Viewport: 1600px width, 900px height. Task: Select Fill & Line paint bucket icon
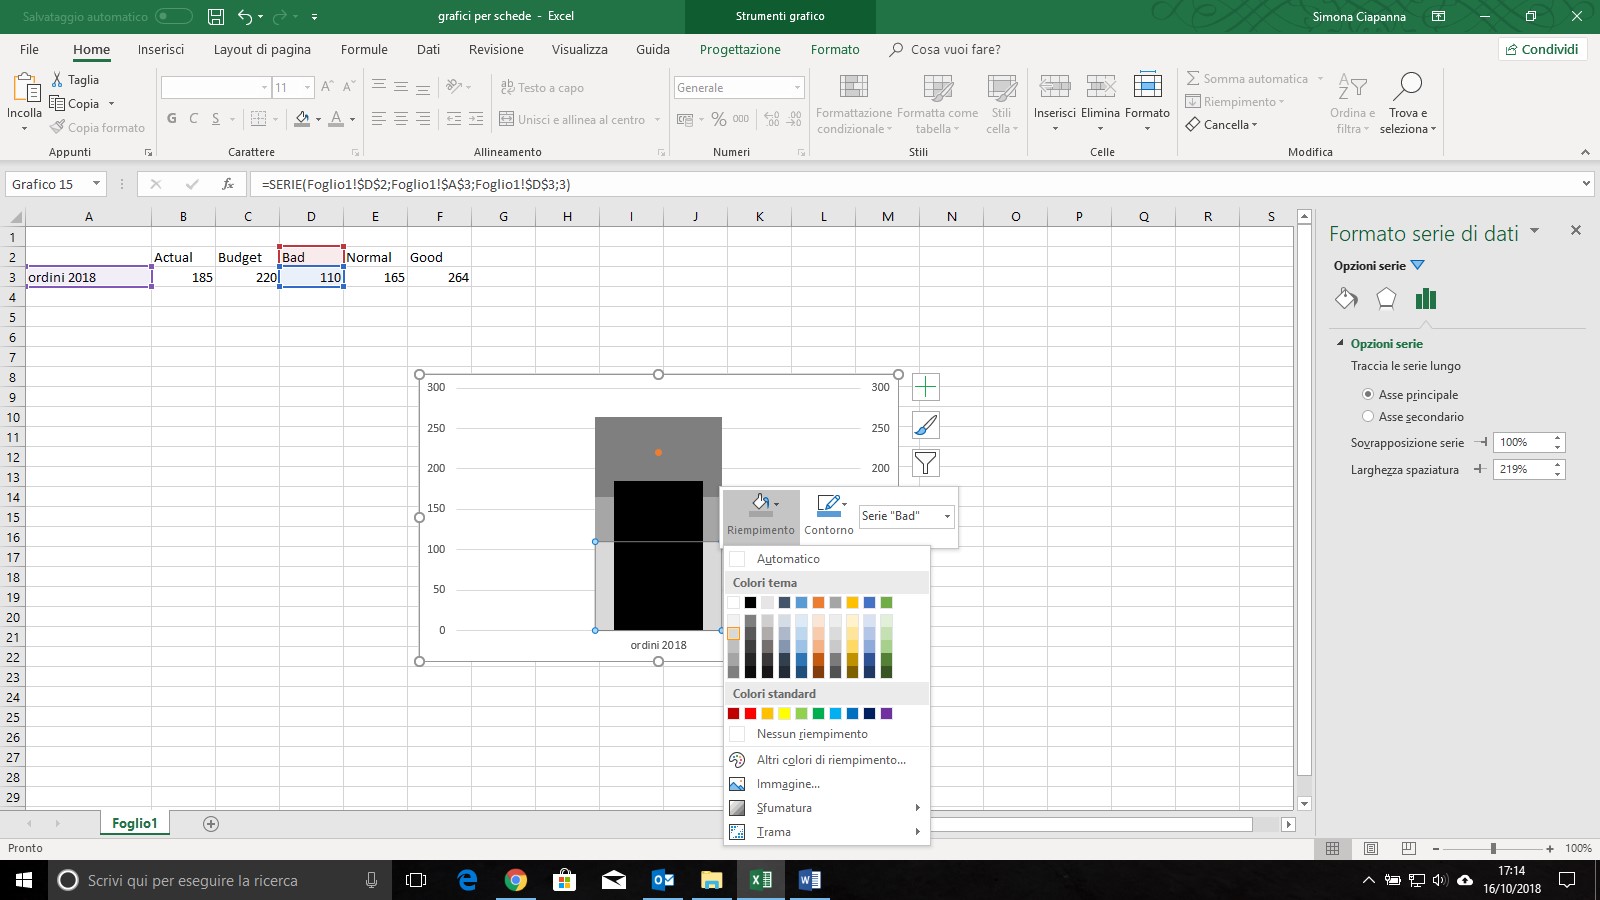pyautogui.click(x=1346, y=299)
